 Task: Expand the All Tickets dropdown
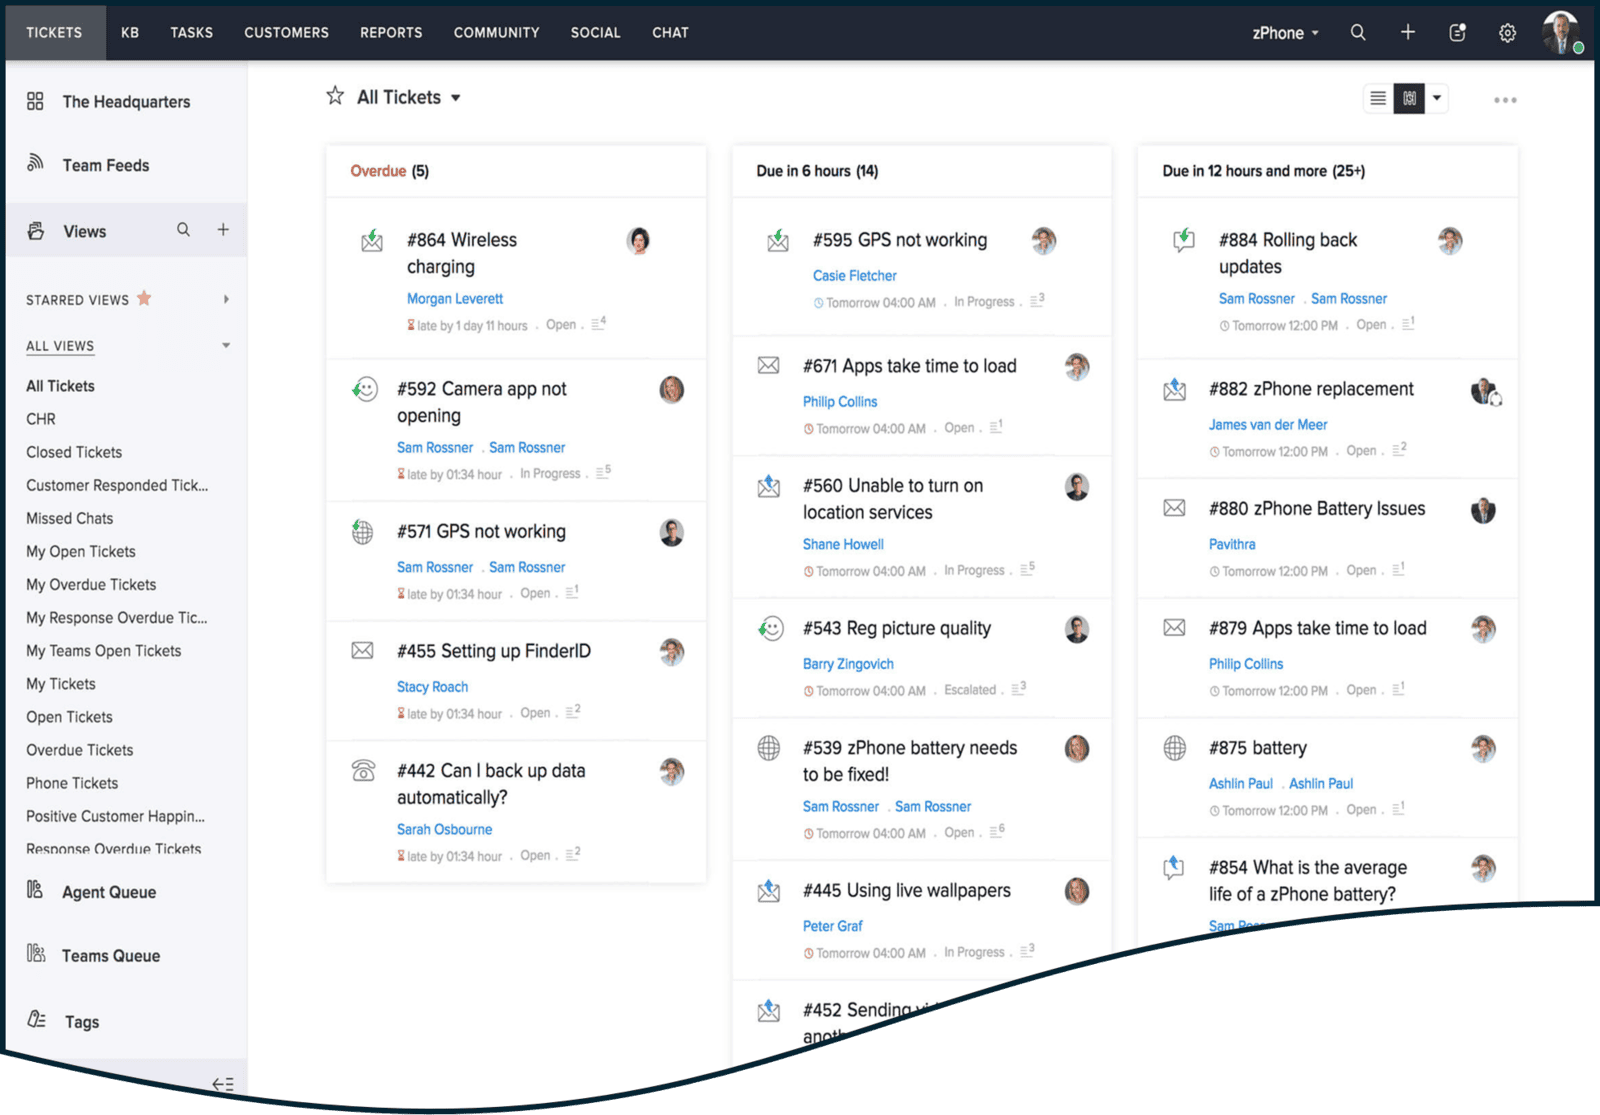456,98
